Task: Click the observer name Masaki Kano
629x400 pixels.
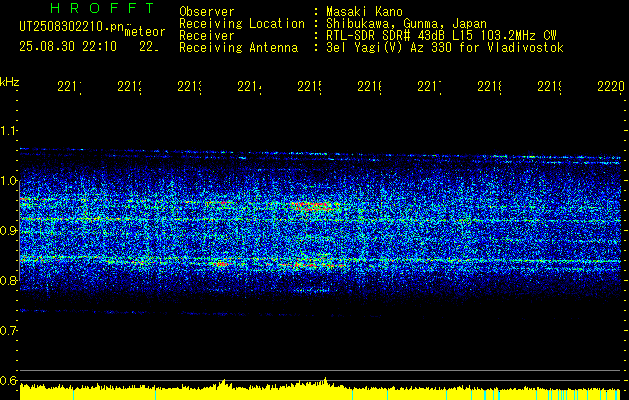Action: click(364, 11)
